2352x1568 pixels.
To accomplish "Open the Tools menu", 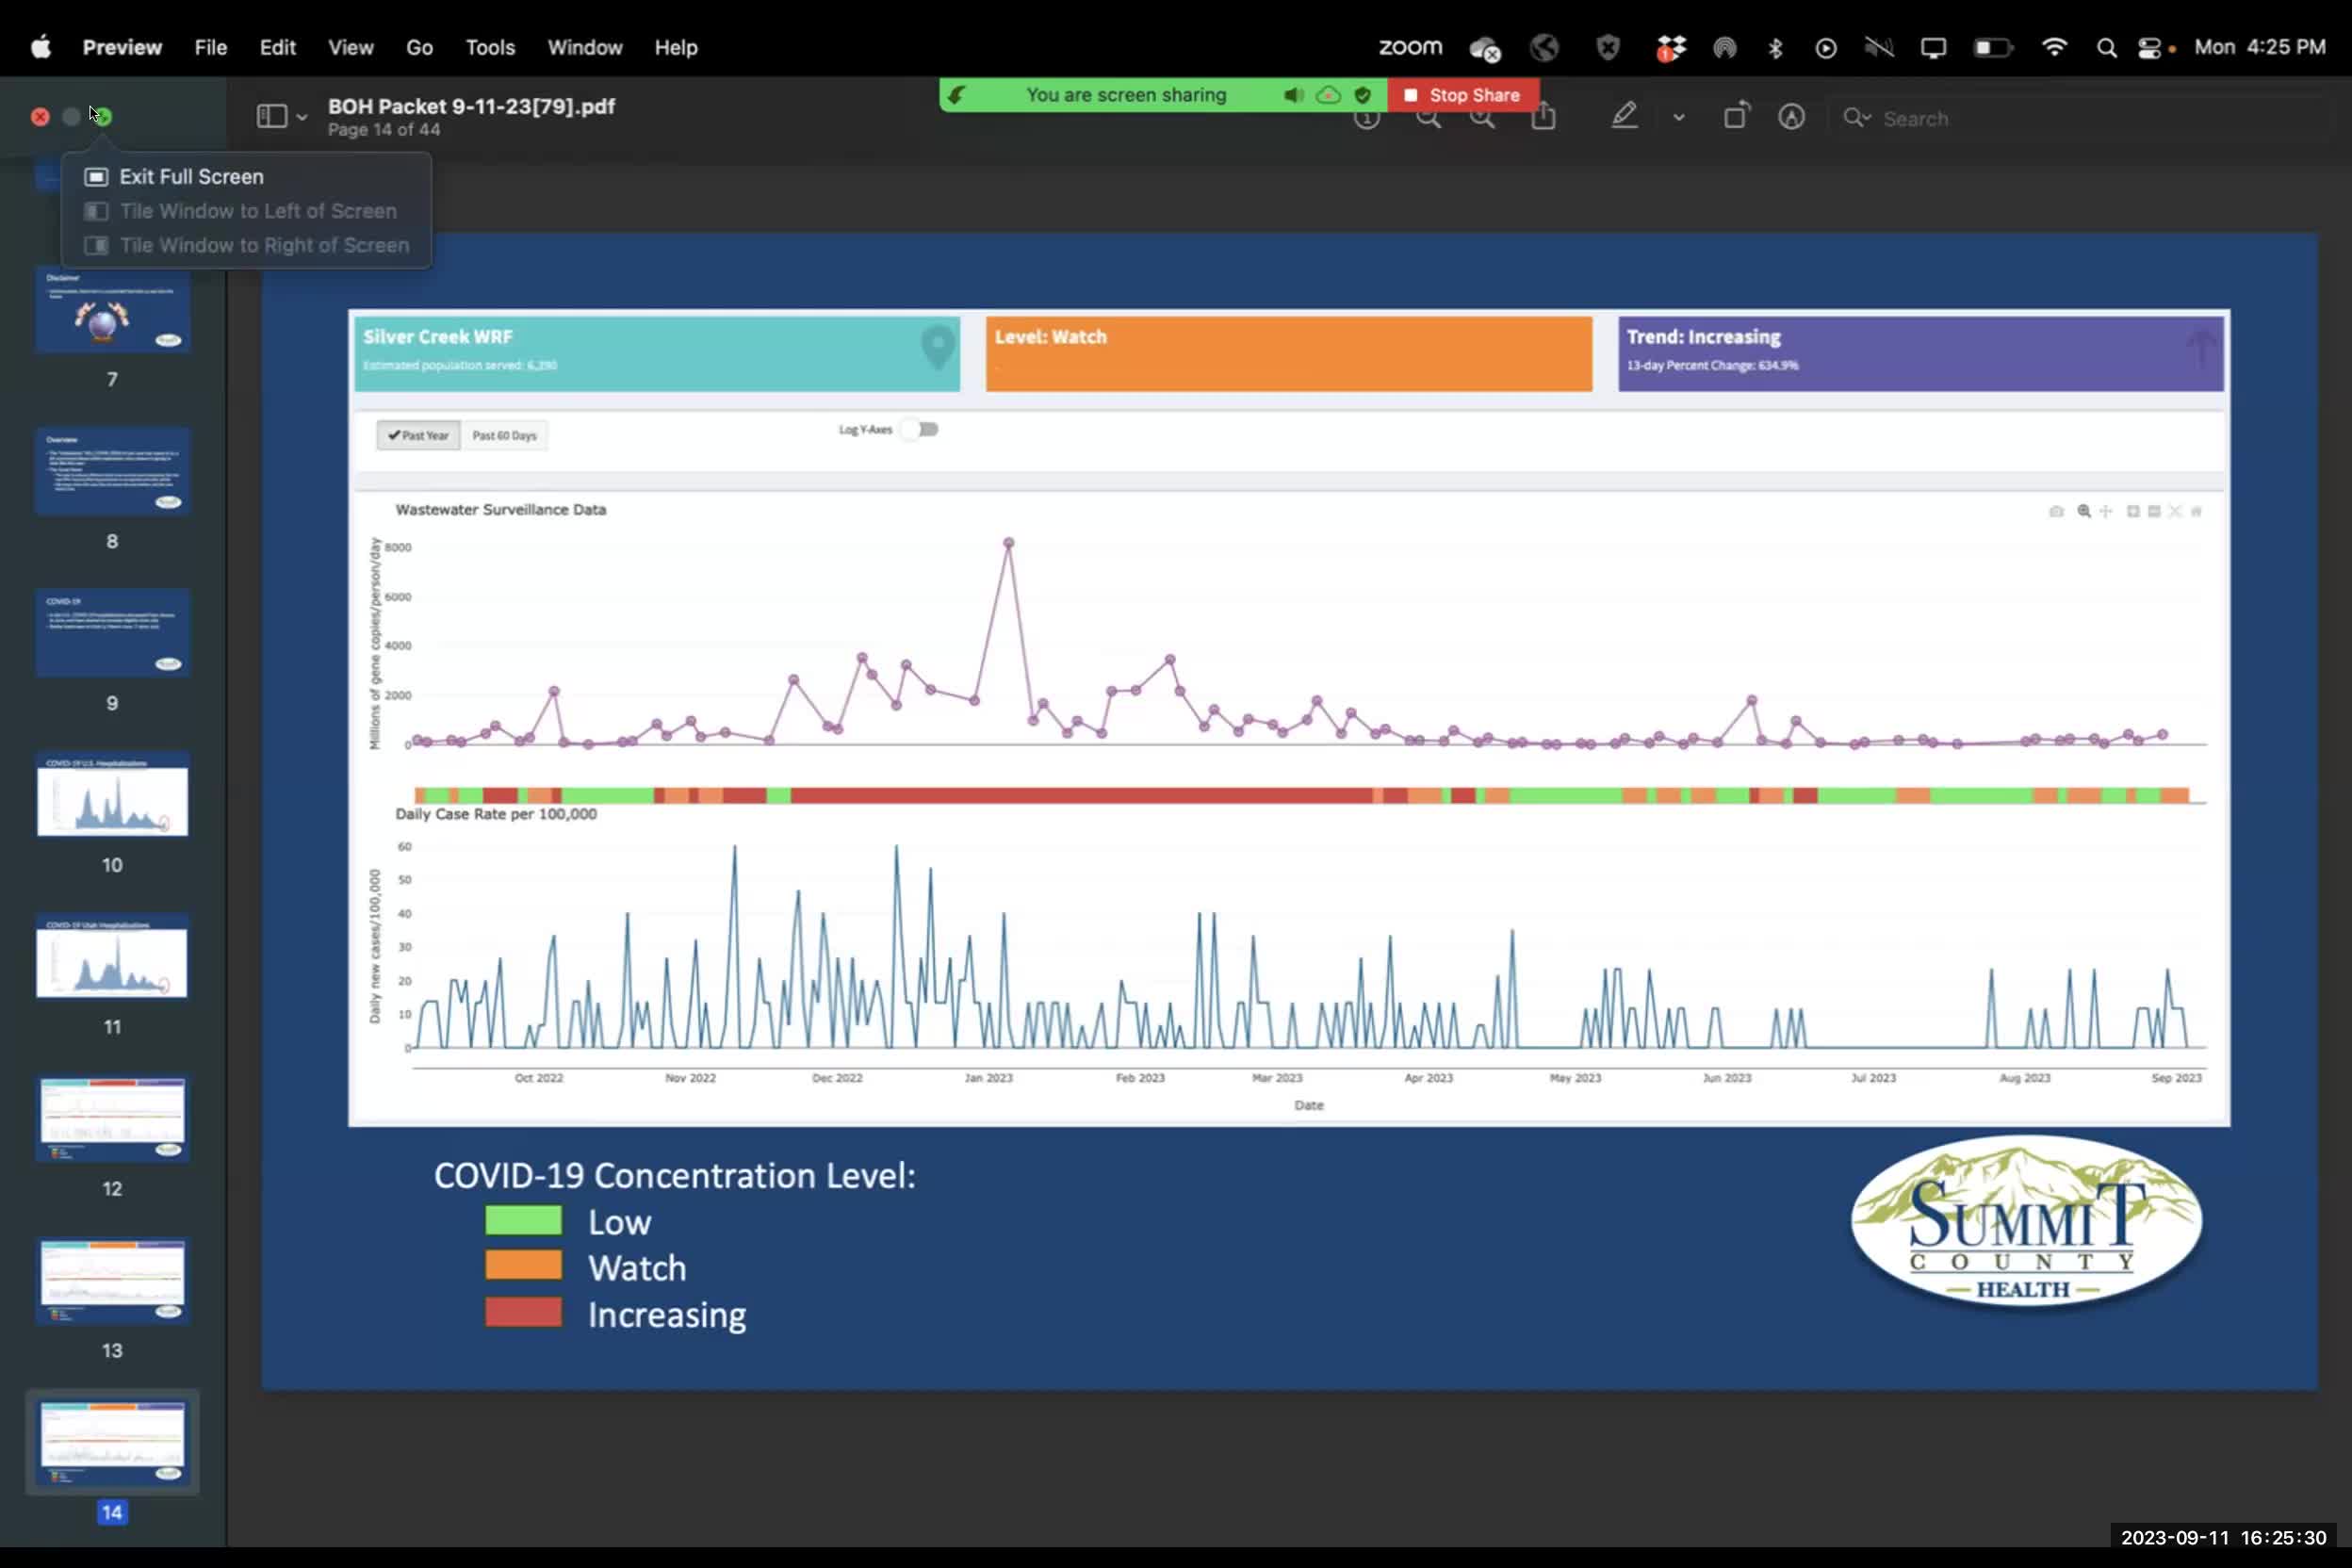I will (x=489, y=47).
